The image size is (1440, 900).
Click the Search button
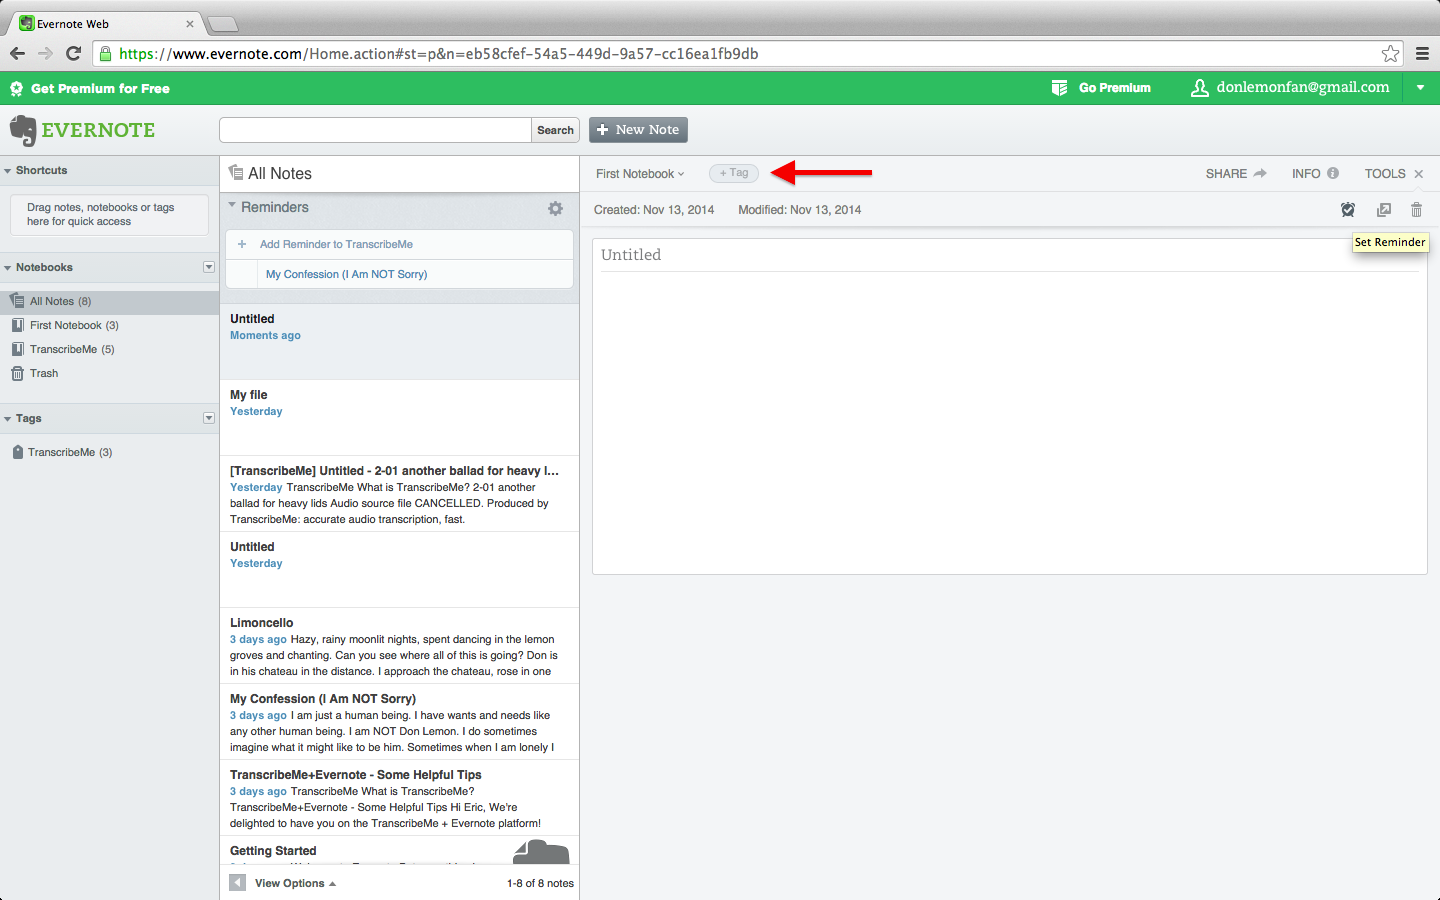pyautogui.click(x=555, y=130)
